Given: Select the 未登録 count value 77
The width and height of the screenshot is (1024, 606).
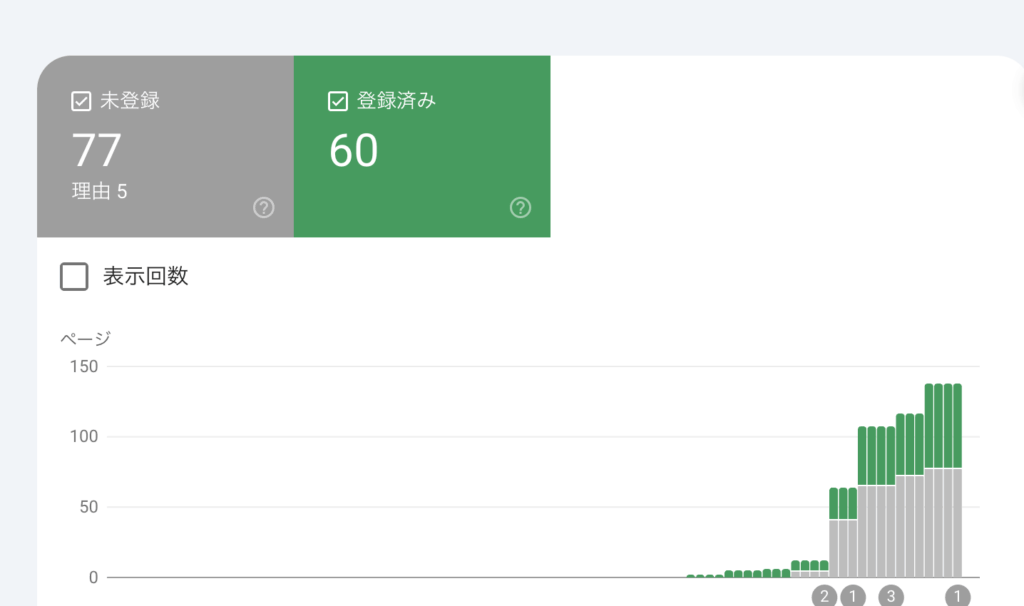Looking at the screenshot, I should 97,150.
